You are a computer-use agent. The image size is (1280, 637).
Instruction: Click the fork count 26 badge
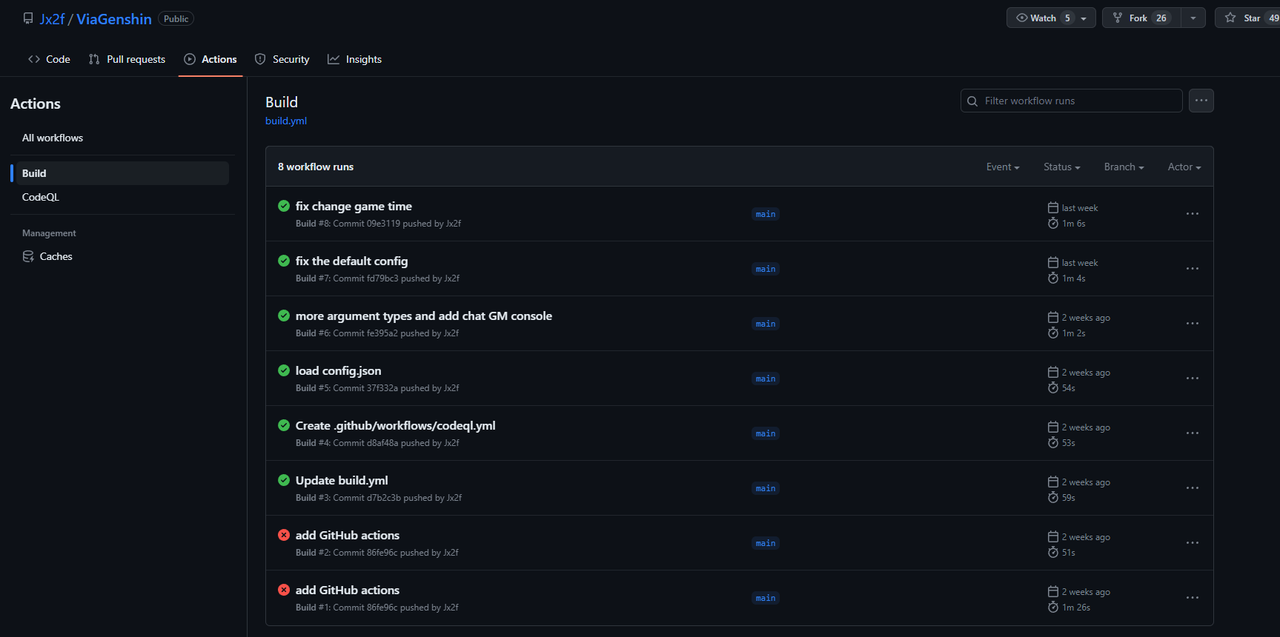click(x=1161, y=18)
